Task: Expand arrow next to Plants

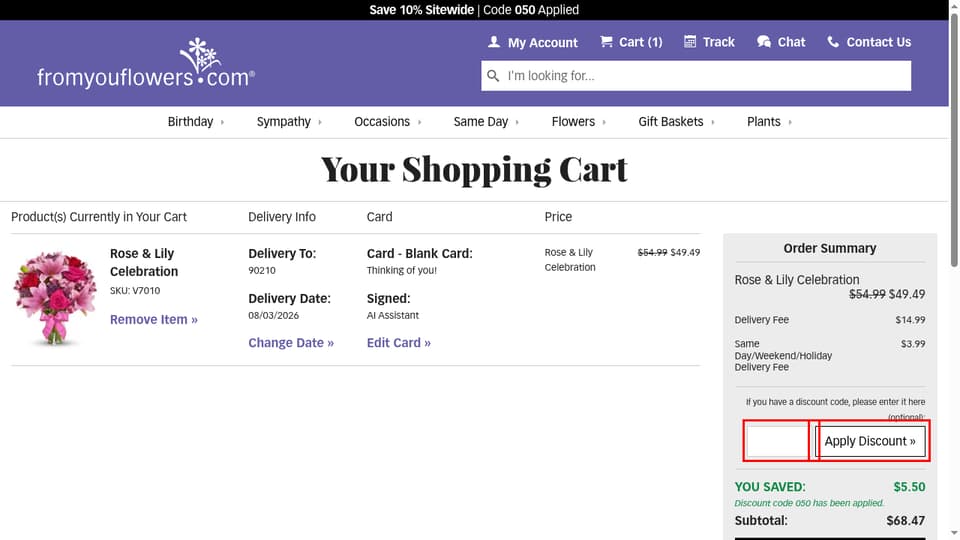Action: coord(790,122)
